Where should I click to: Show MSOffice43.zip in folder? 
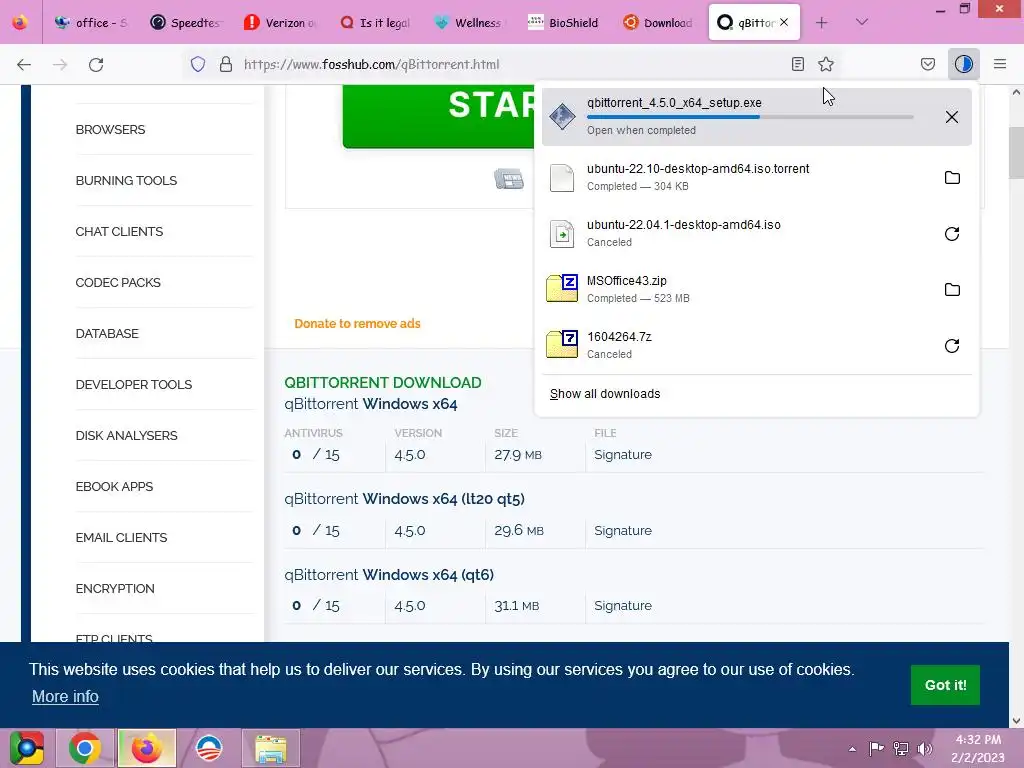tap(952, 289)
